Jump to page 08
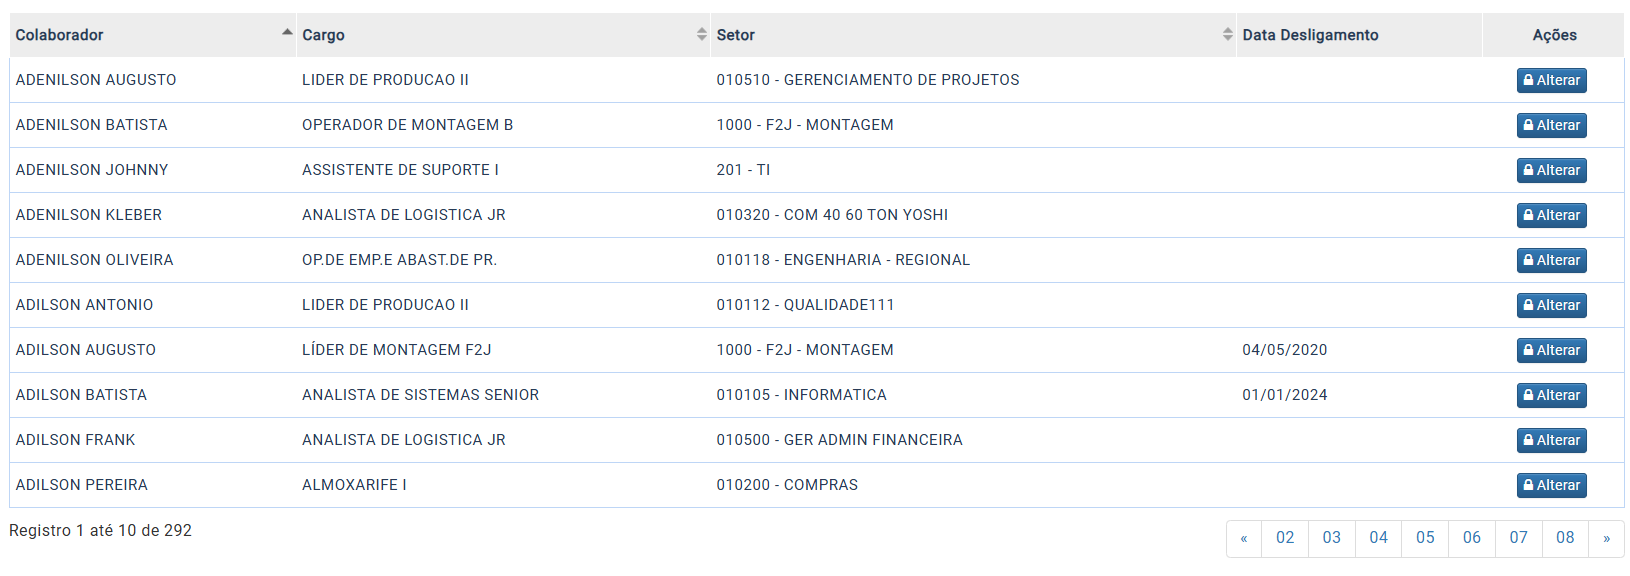Image resolution: width=1630 pixels, height=576 pixels. point(1565,538)
